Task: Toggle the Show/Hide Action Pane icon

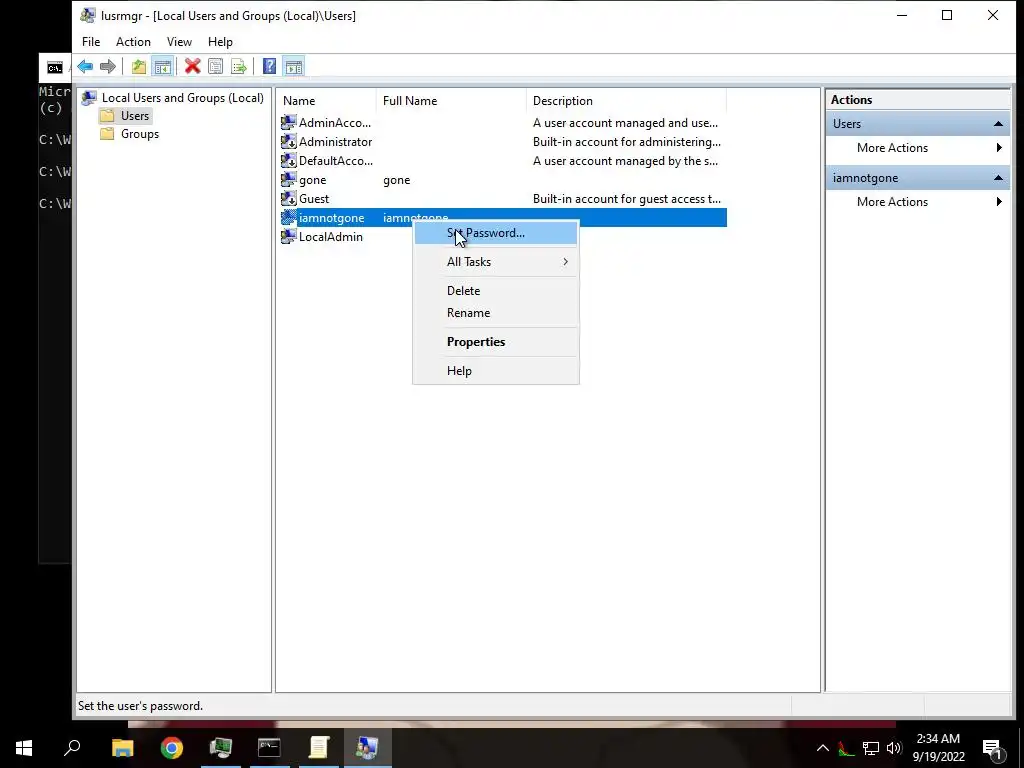Action: coord(294,66)
